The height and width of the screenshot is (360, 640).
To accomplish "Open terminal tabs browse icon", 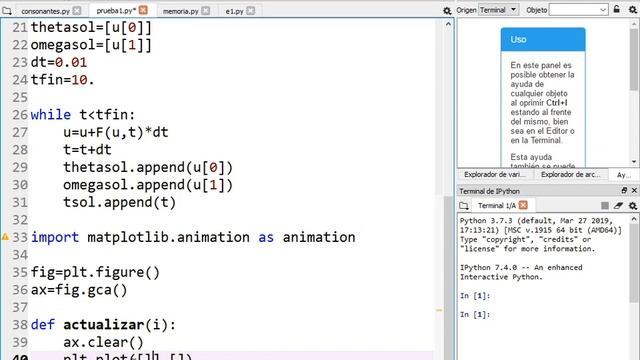I will [x=464, y=205].
